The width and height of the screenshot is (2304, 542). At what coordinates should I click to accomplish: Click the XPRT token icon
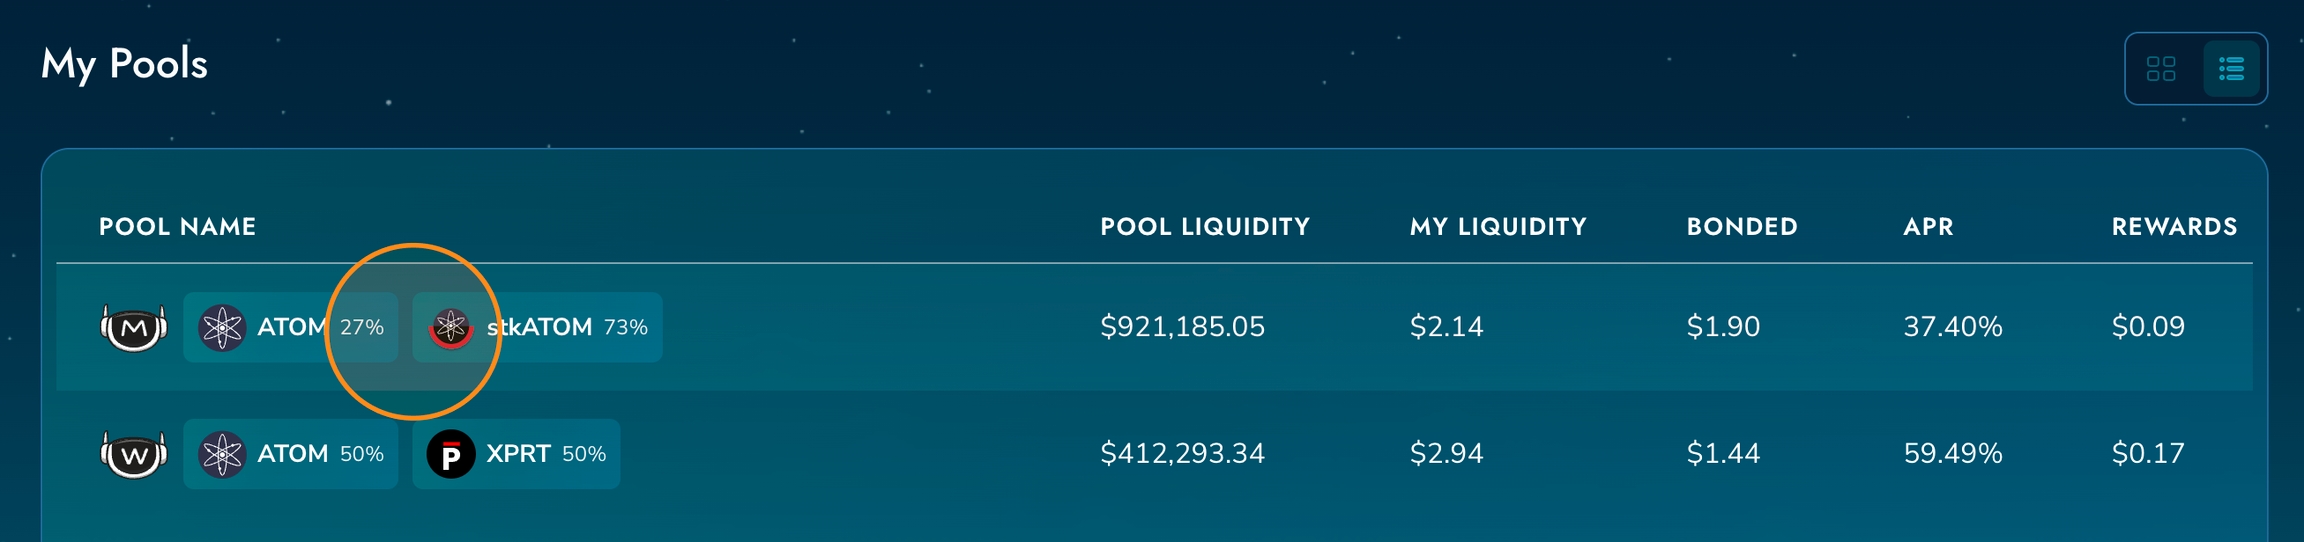coord(451,454)
